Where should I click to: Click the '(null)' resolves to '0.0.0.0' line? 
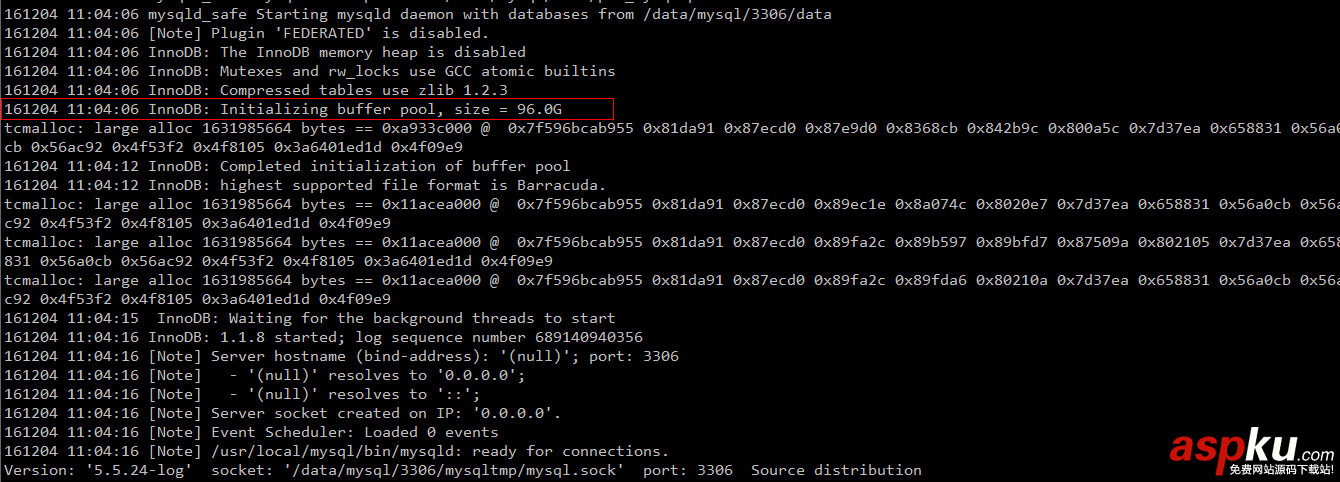377,375
